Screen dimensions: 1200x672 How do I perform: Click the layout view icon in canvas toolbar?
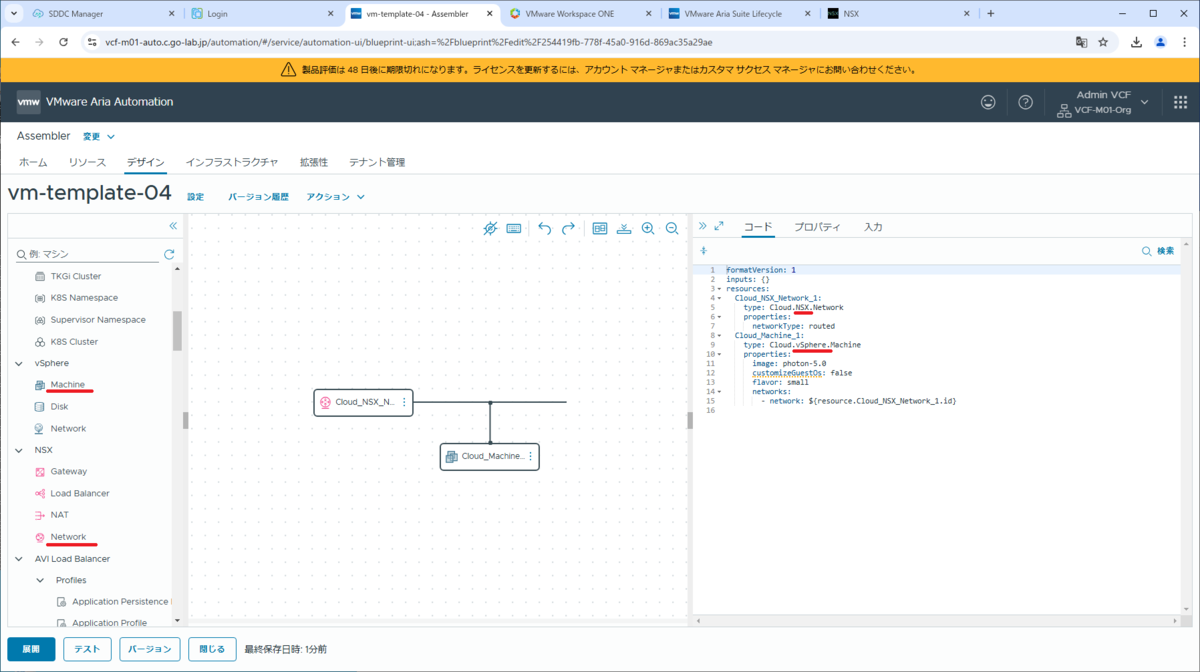click(600, 228)
